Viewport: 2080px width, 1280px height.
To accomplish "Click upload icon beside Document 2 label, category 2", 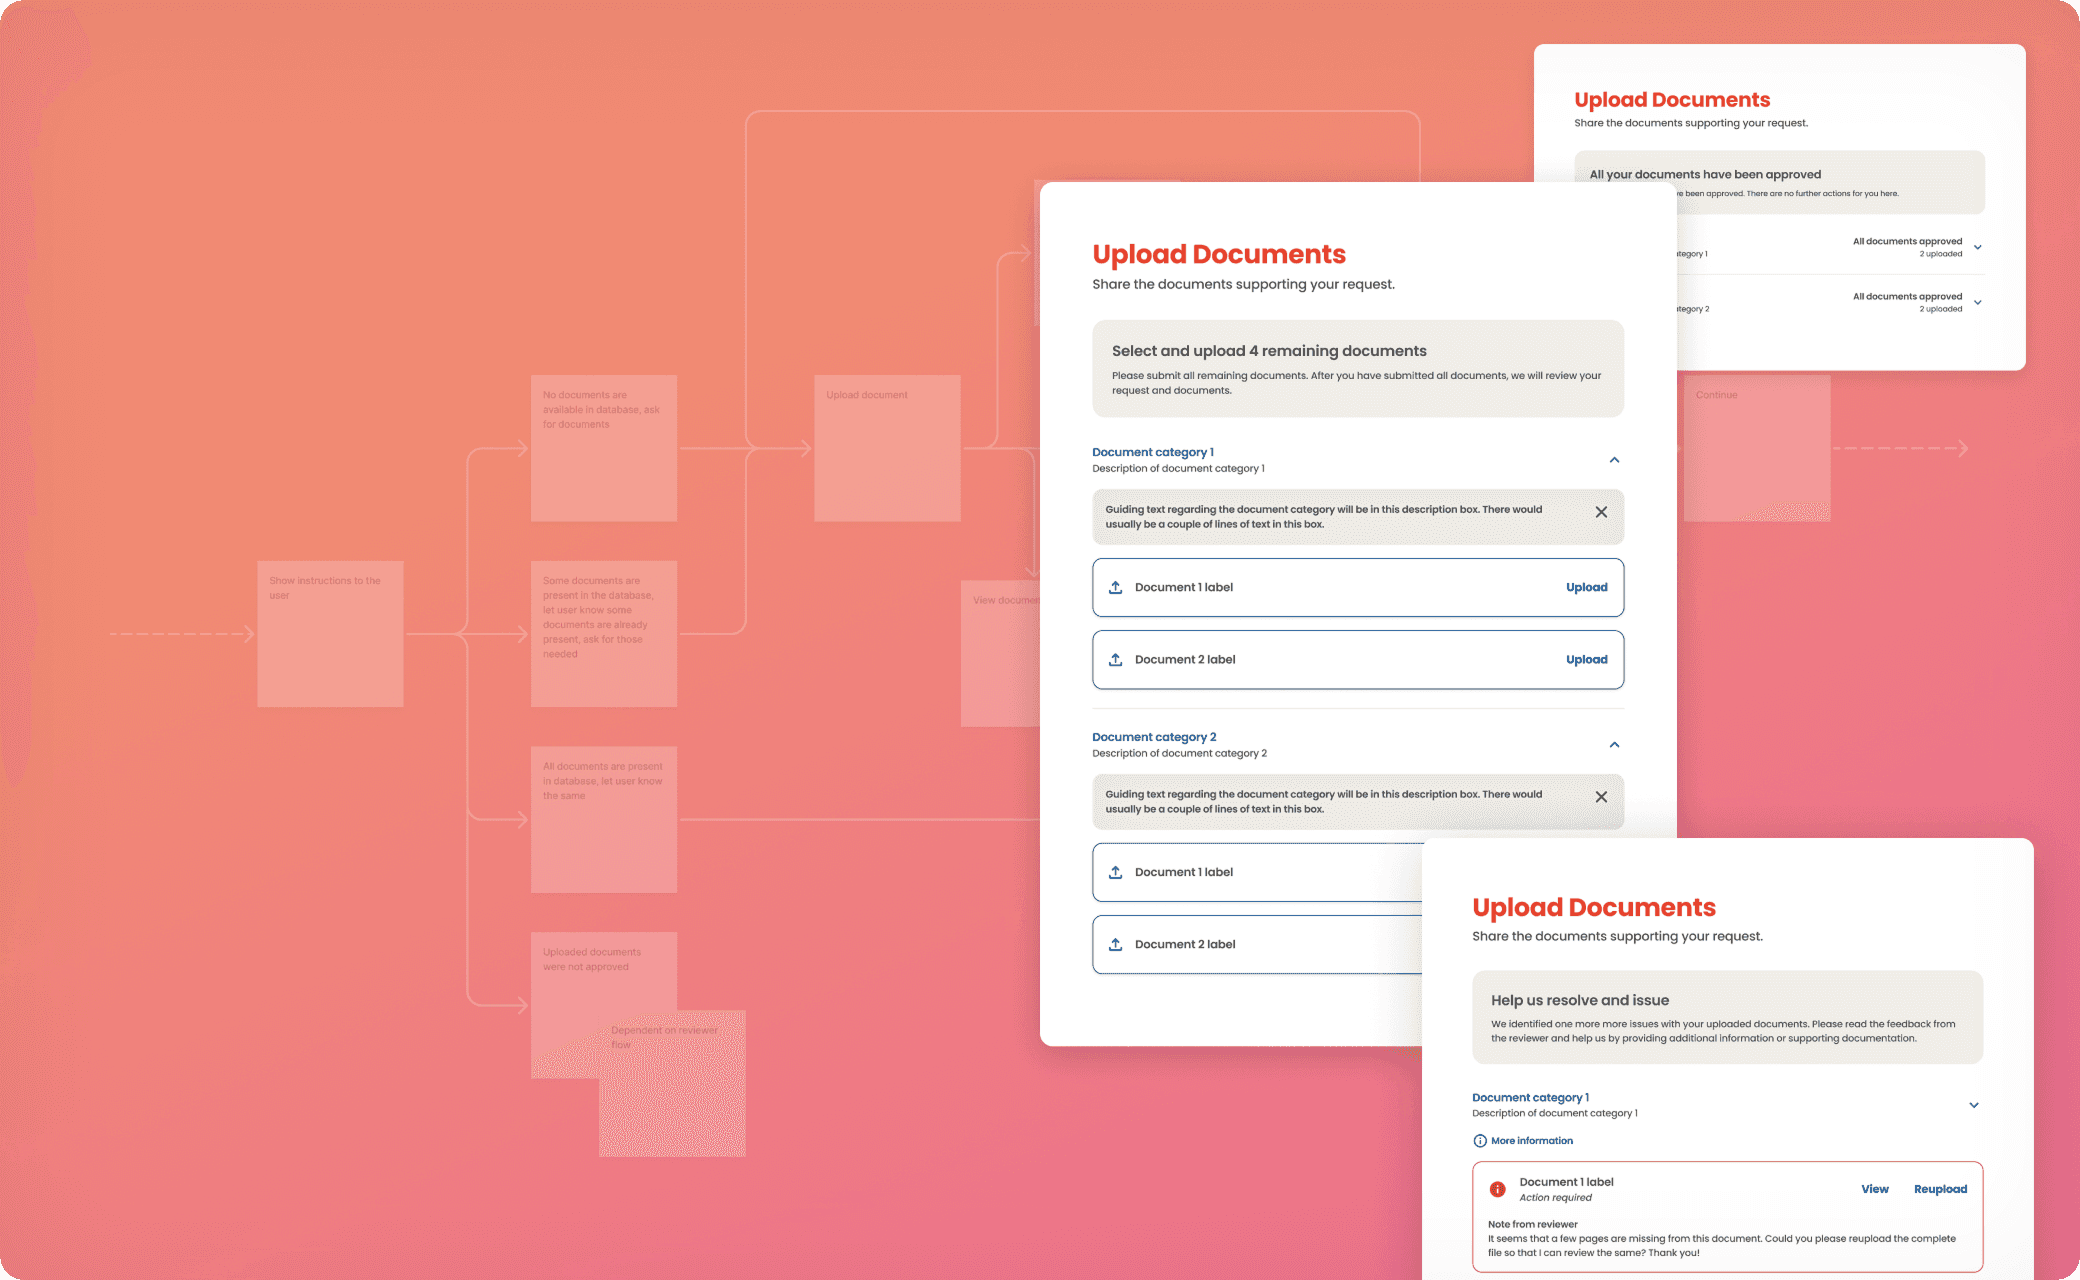I will pos(1115,944).
